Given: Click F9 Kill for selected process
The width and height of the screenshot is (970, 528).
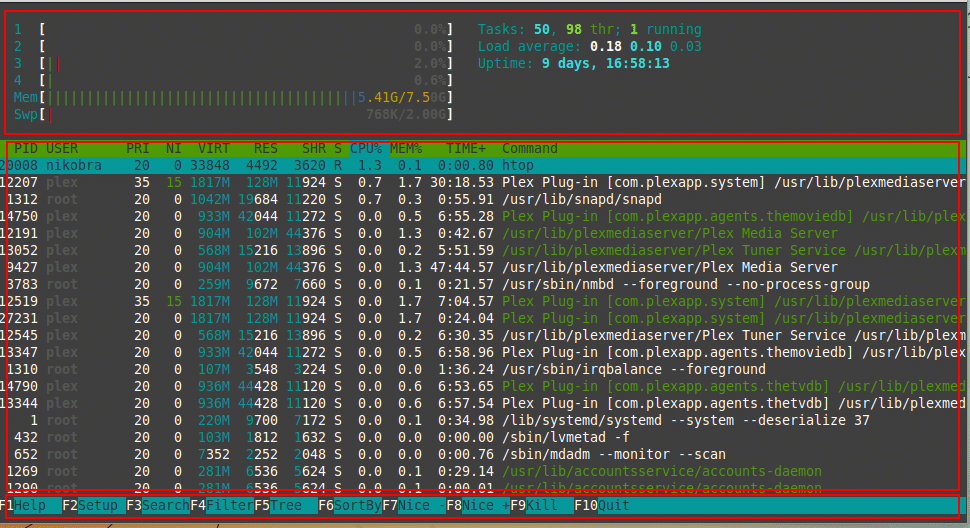Looking at the screenshot, I should [x=541, y=505].
